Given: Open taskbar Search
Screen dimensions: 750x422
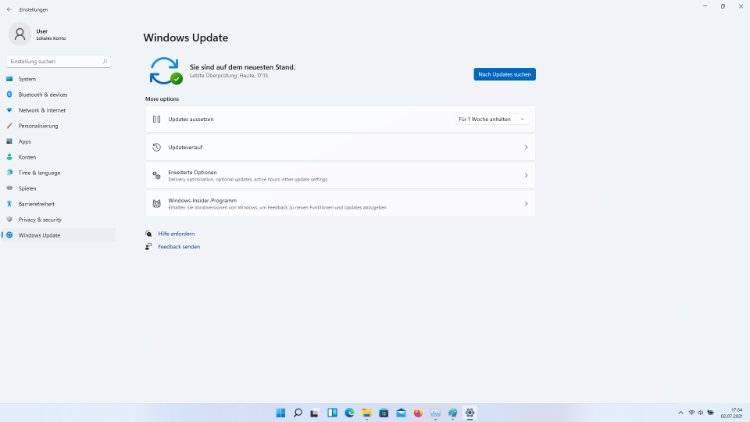Looking at the screenshot, I should [298, 413].
